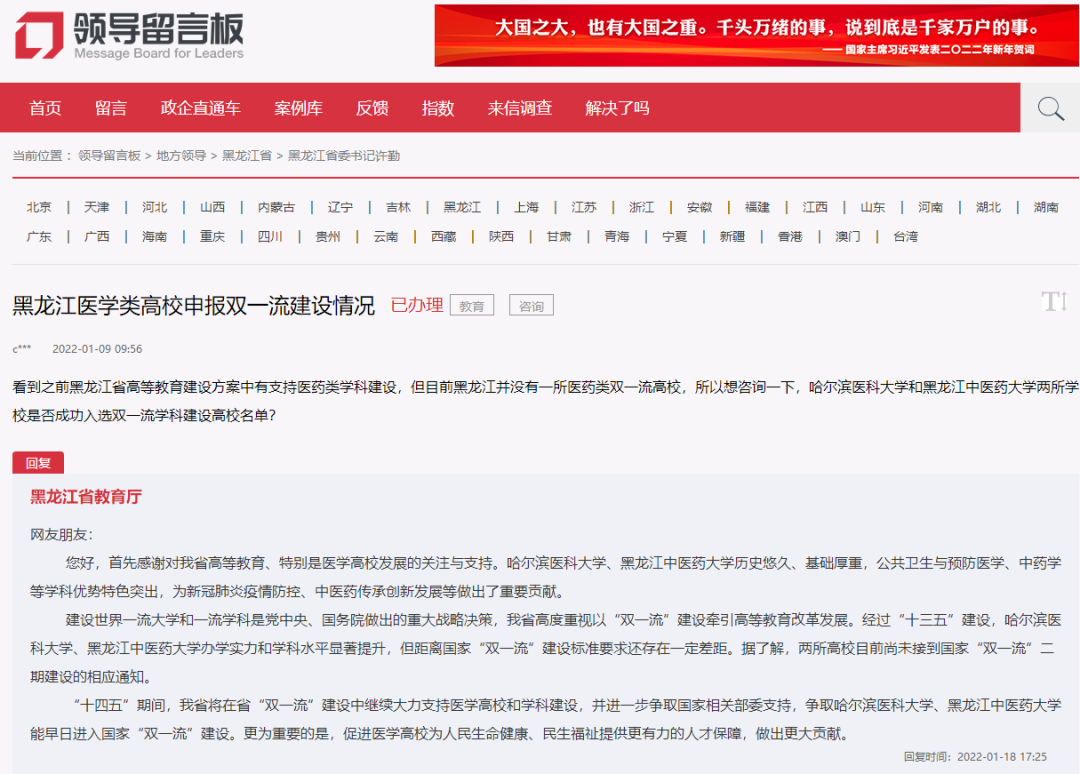The height and width of the screenshot is (774, 1080).
Task: Click the 咨询 type tag
Action: tap(531, 306)
